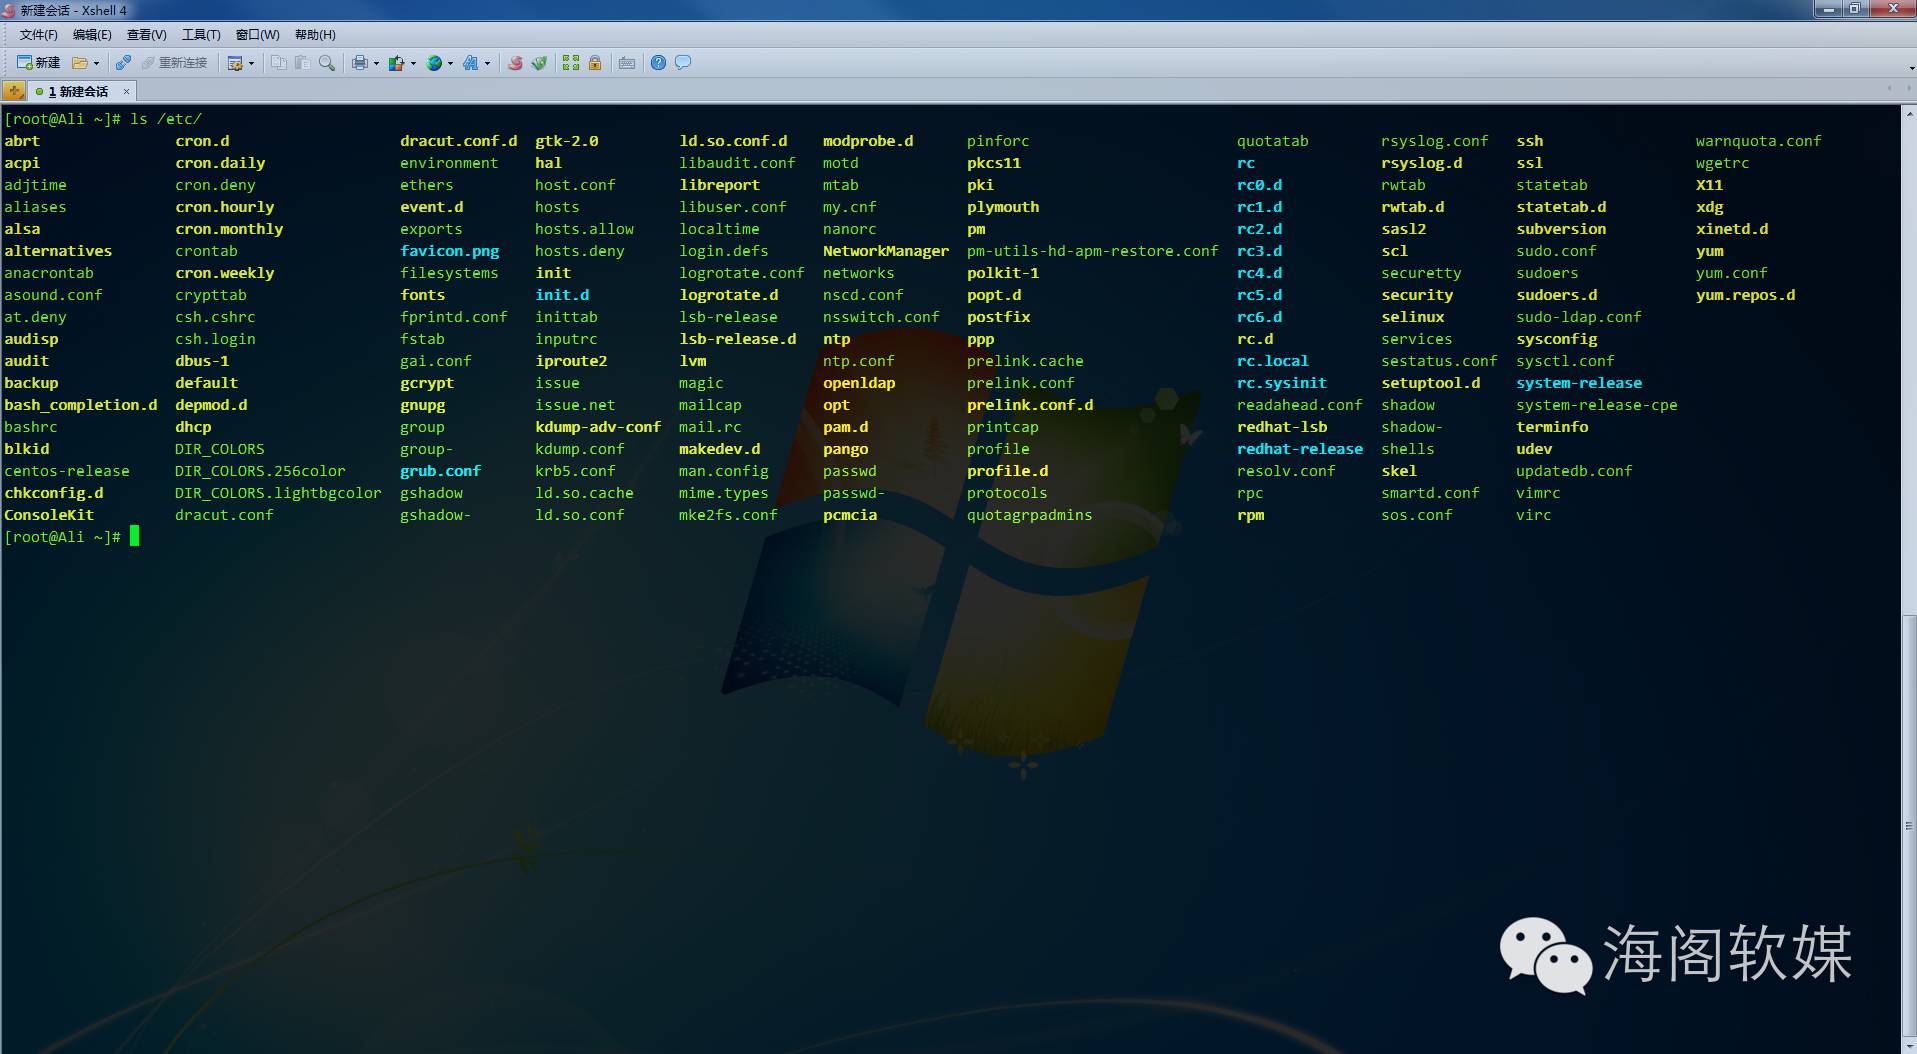This screenshot has height=1054, width=1917.
Task: Click the orange add-tab button left of tabs
Action: [14, 91]
